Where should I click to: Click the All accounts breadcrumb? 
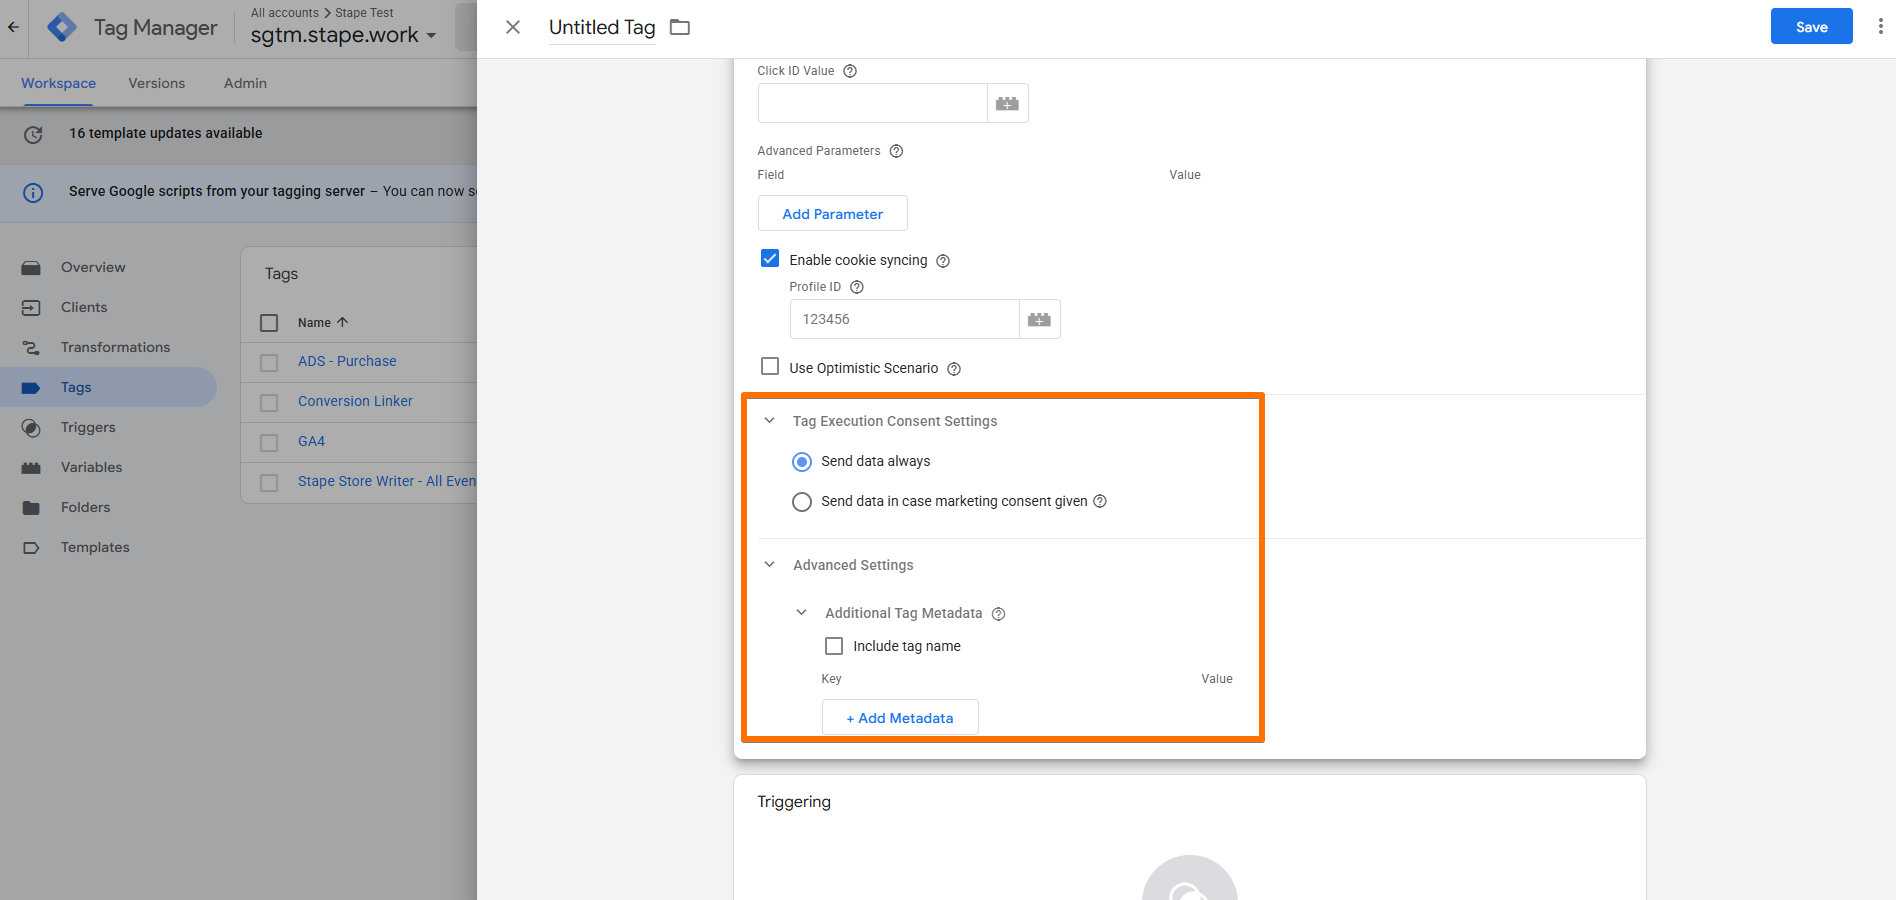pyautogui.click(x=285, y=12)
